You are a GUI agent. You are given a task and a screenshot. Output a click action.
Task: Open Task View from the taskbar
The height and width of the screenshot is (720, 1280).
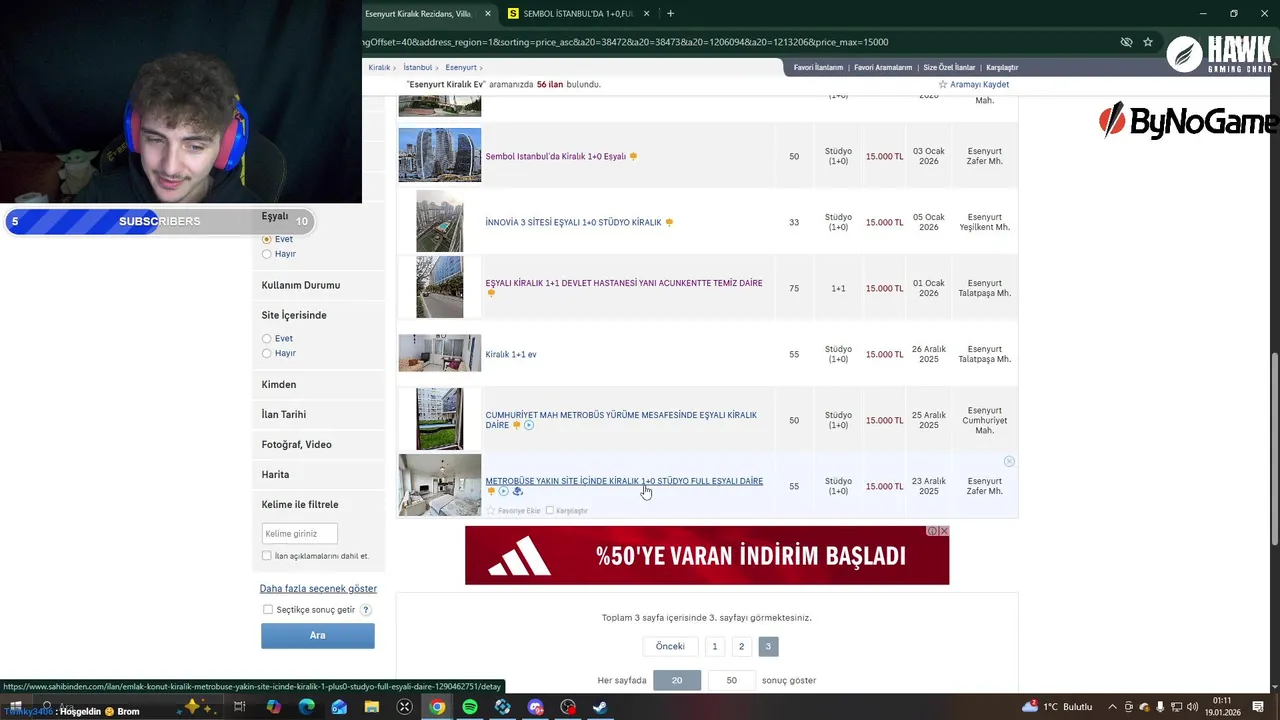point(240,707)
